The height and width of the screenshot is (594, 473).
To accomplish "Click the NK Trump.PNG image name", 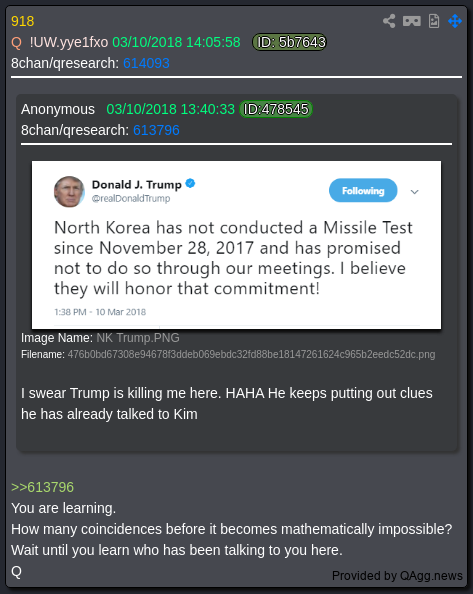I will 138,338.
